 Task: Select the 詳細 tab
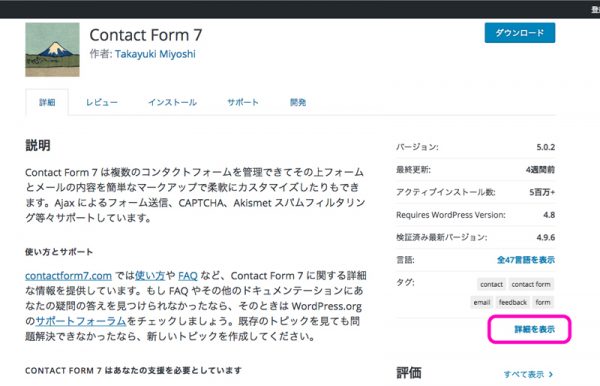(47, 102)
